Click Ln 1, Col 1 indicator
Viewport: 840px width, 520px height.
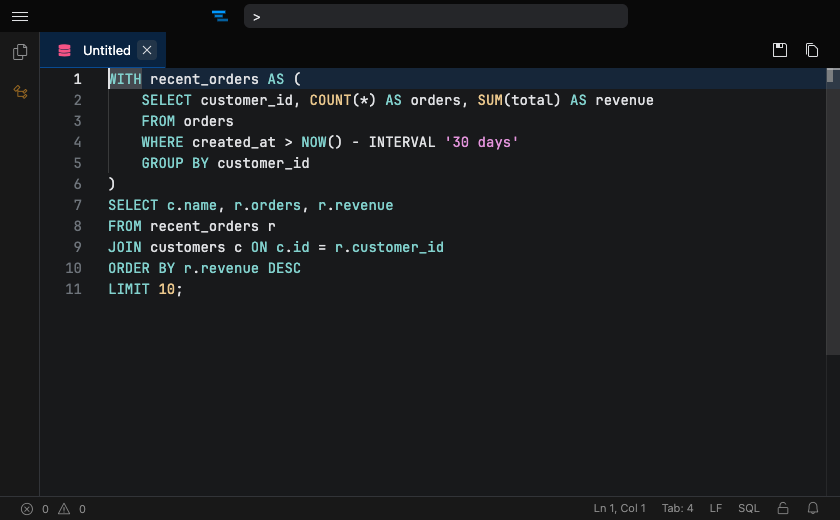click(x=619, y=508)
